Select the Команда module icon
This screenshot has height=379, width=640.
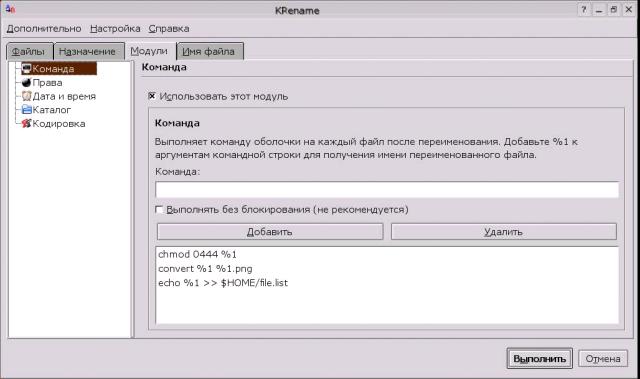tap(27, 69)
